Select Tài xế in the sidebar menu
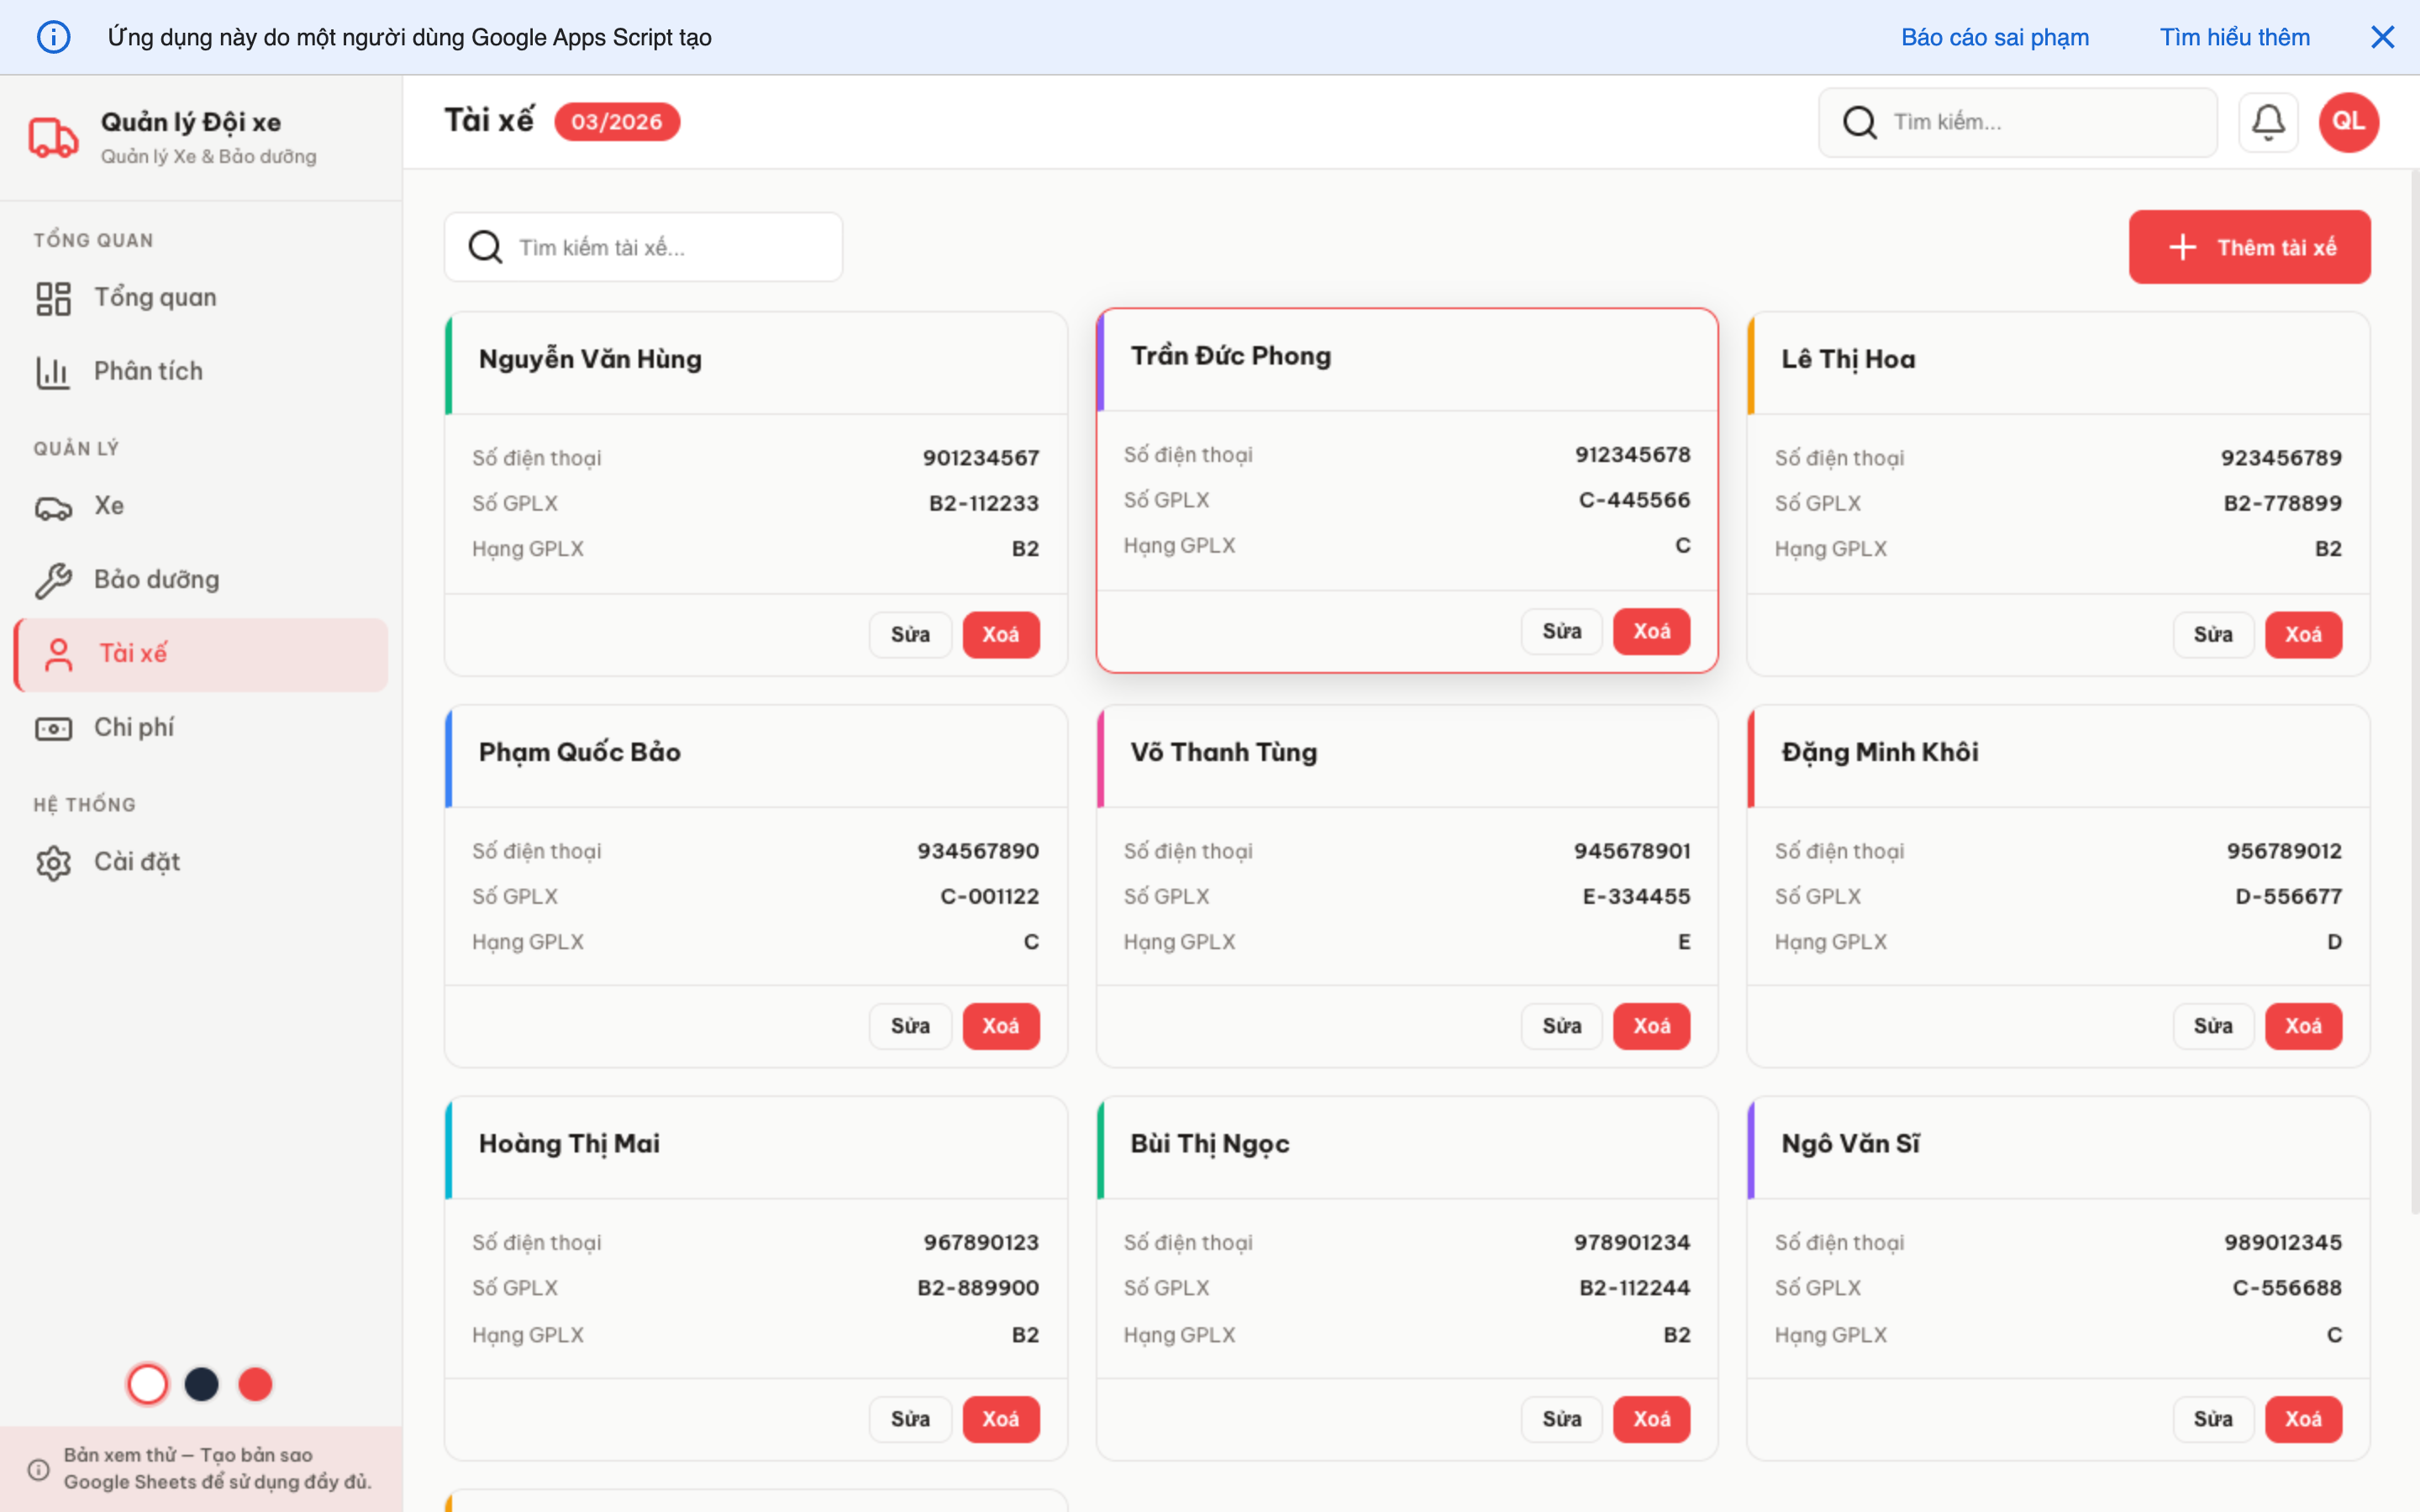 click(x=133, y=654)
